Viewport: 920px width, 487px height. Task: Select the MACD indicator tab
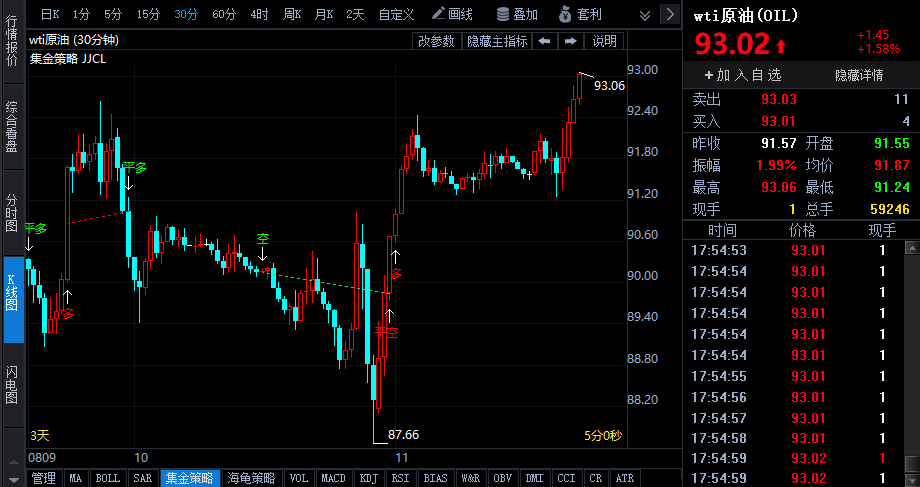point(333,478)
